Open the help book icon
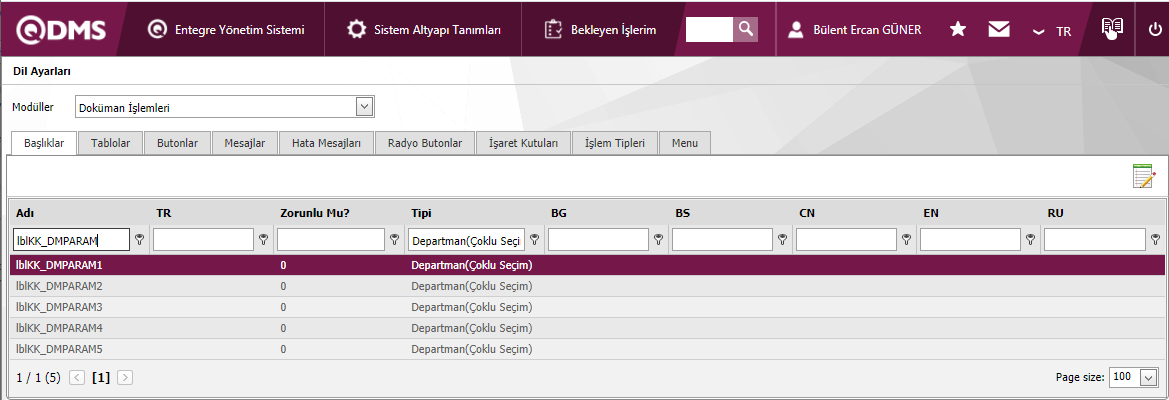The height and width of the screenshot is (400, 1169). [1112, 28]
